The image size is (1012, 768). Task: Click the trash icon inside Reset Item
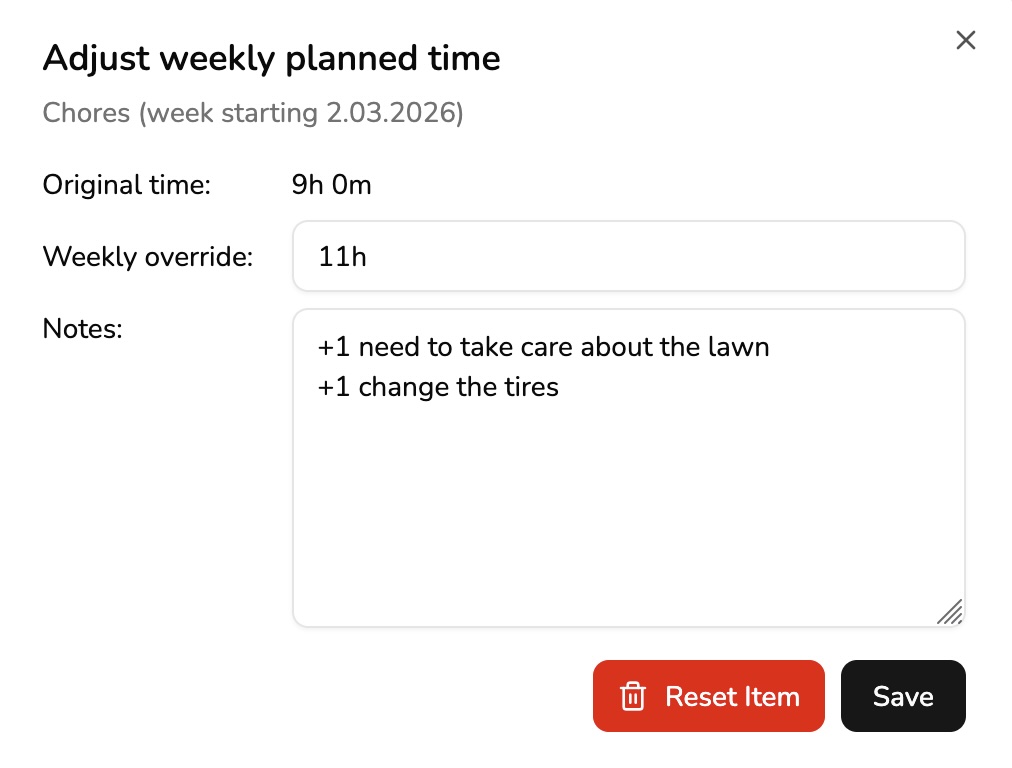click(x=633, y=696)
